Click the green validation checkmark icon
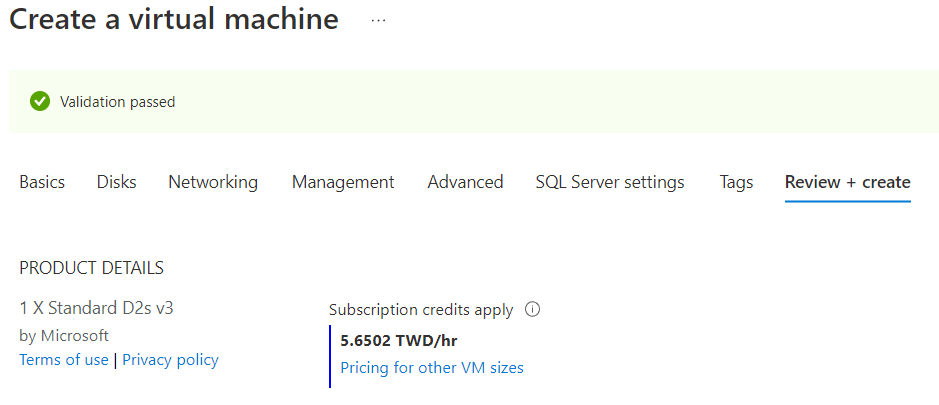This screenshot has width=939, height=405. pyautogui.click(x=40, y=101)
